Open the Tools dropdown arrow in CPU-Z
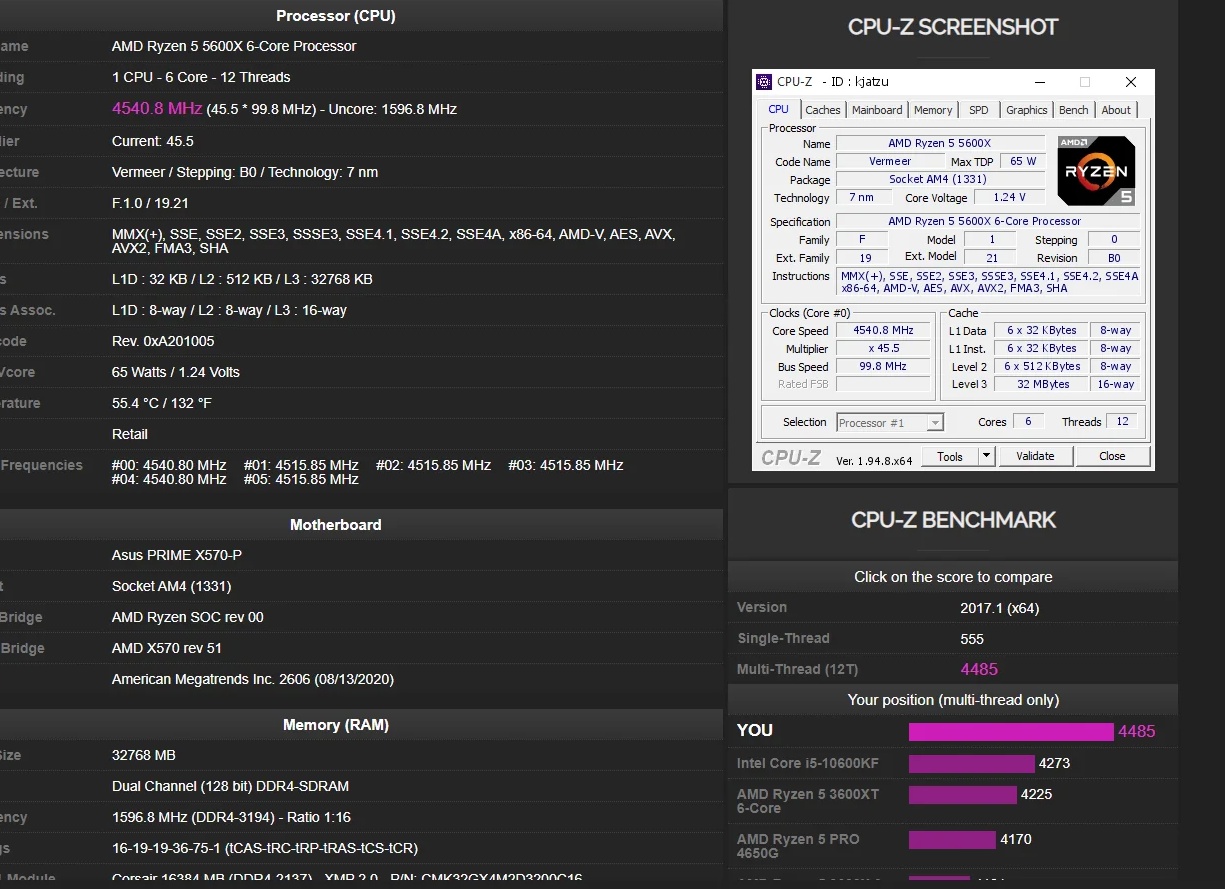1225x889 pixels. click(x=986, y=456)
